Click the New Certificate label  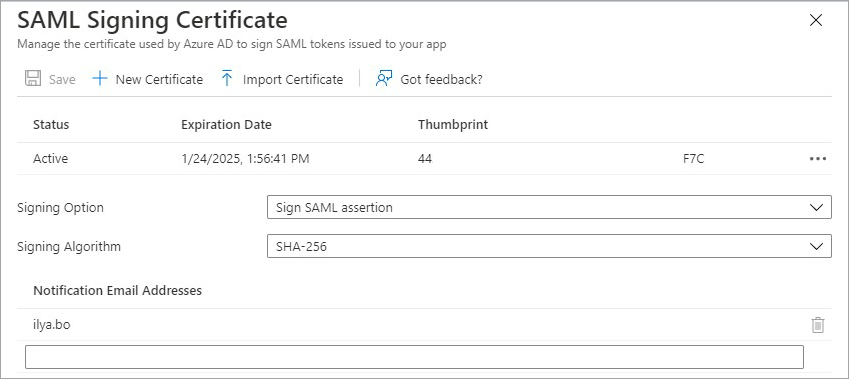159,80
